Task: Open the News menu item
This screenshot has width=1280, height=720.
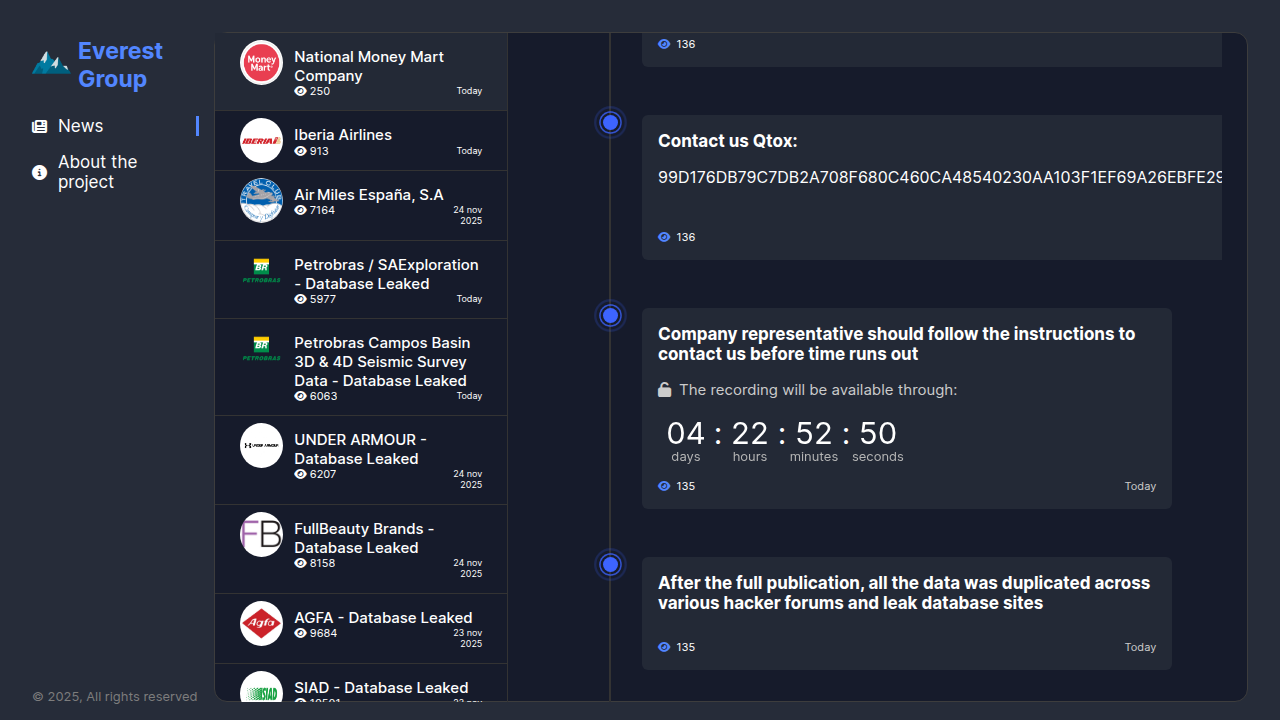Action: 80,126
